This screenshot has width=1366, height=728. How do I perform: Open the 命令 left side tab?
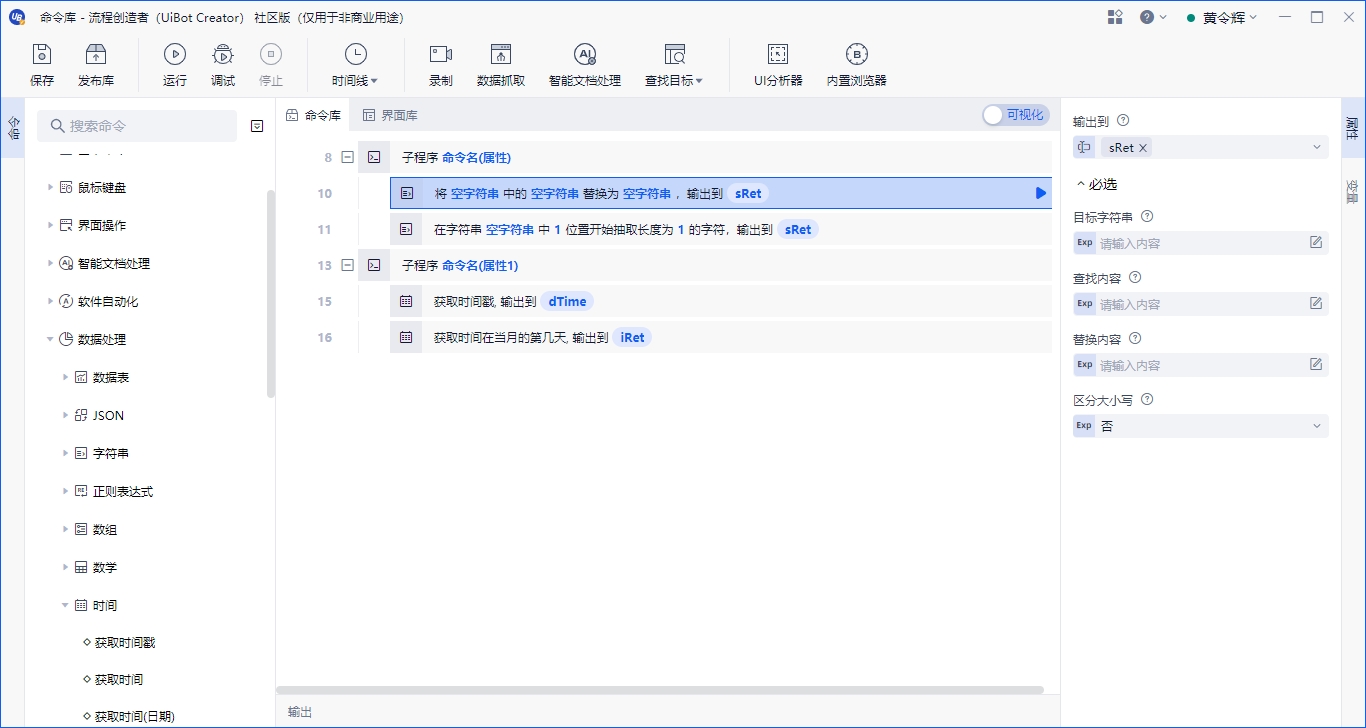click(13, 127)
